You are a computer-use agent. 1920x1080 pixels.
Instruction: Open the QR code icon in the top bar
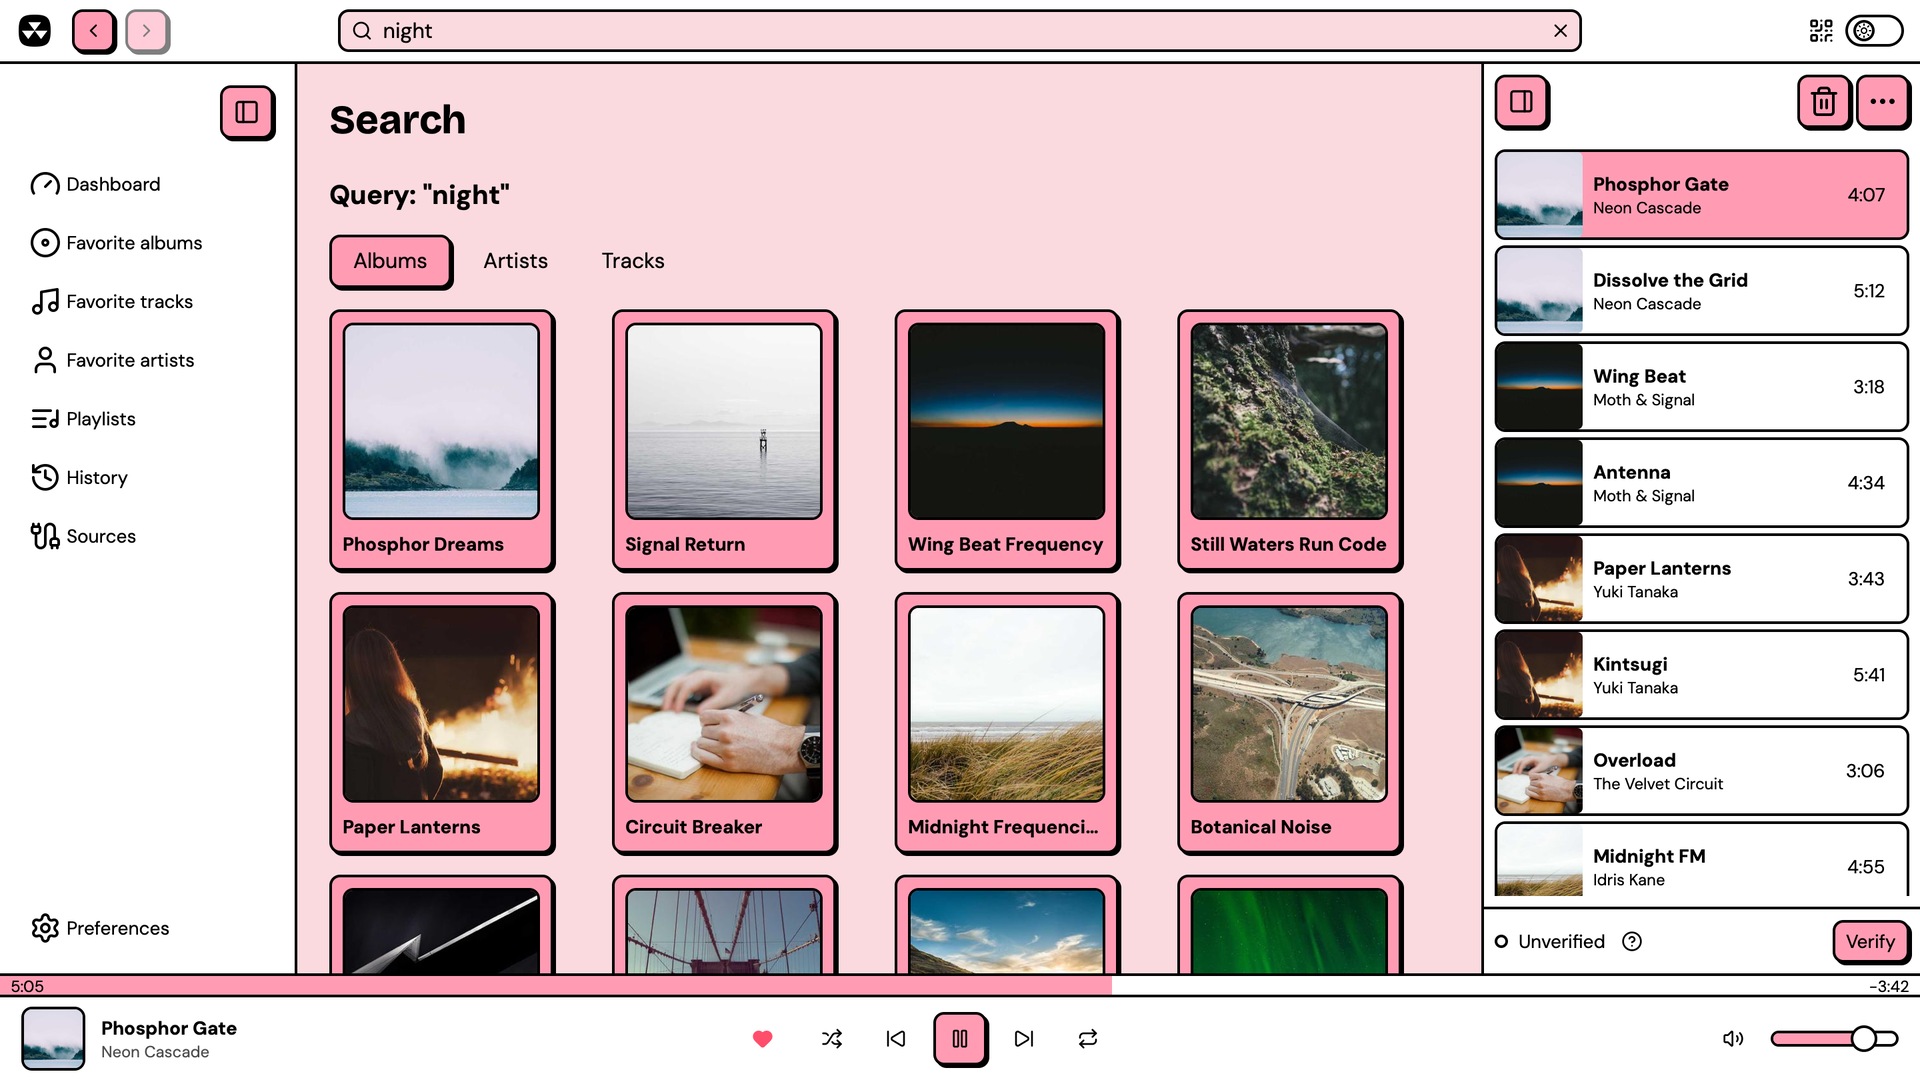(x=1821, y=31)
